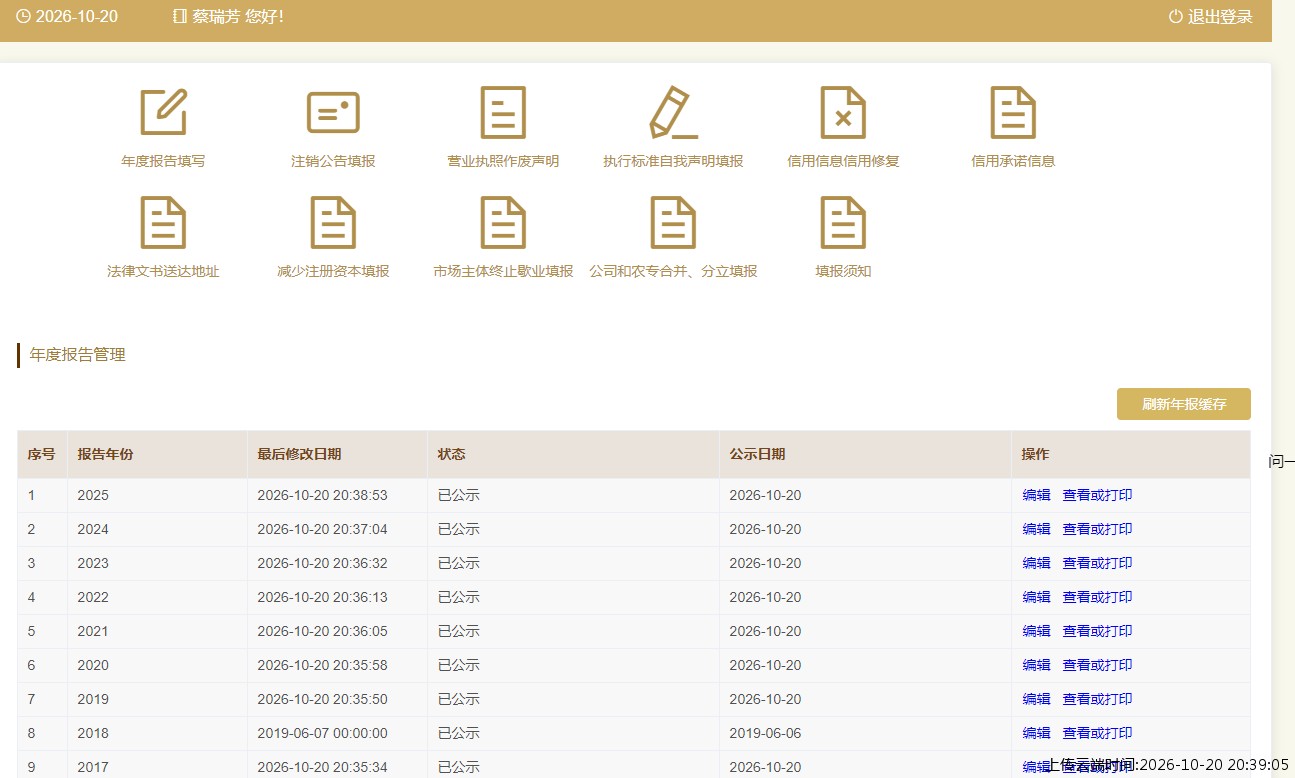Viewport: 1295px width, 778px height.
Task: Log out via 退出登录
Action: point(1220,16)
